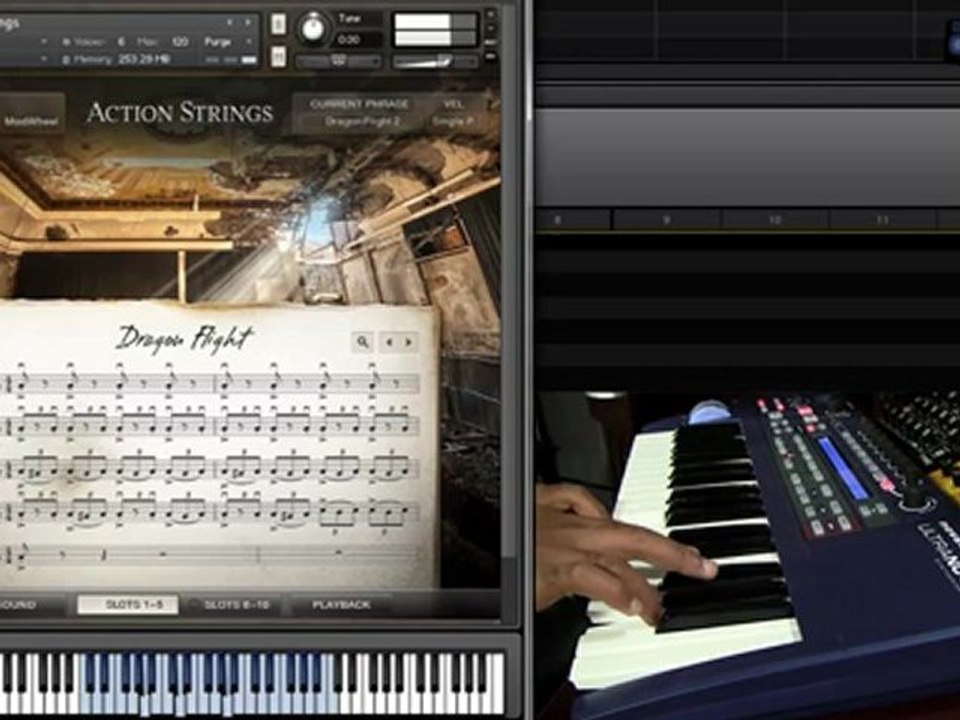Mute the instrument with the M button

pyautogui.click(x=278, y=56)
